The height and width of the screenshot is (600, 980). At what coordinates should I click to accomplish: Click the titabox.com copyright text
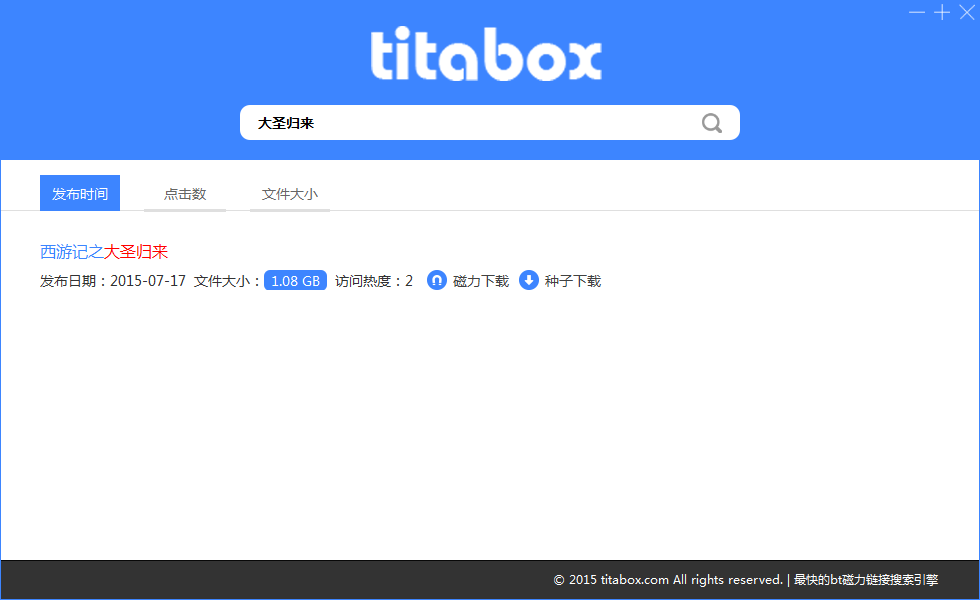click(x=668, y=580)
